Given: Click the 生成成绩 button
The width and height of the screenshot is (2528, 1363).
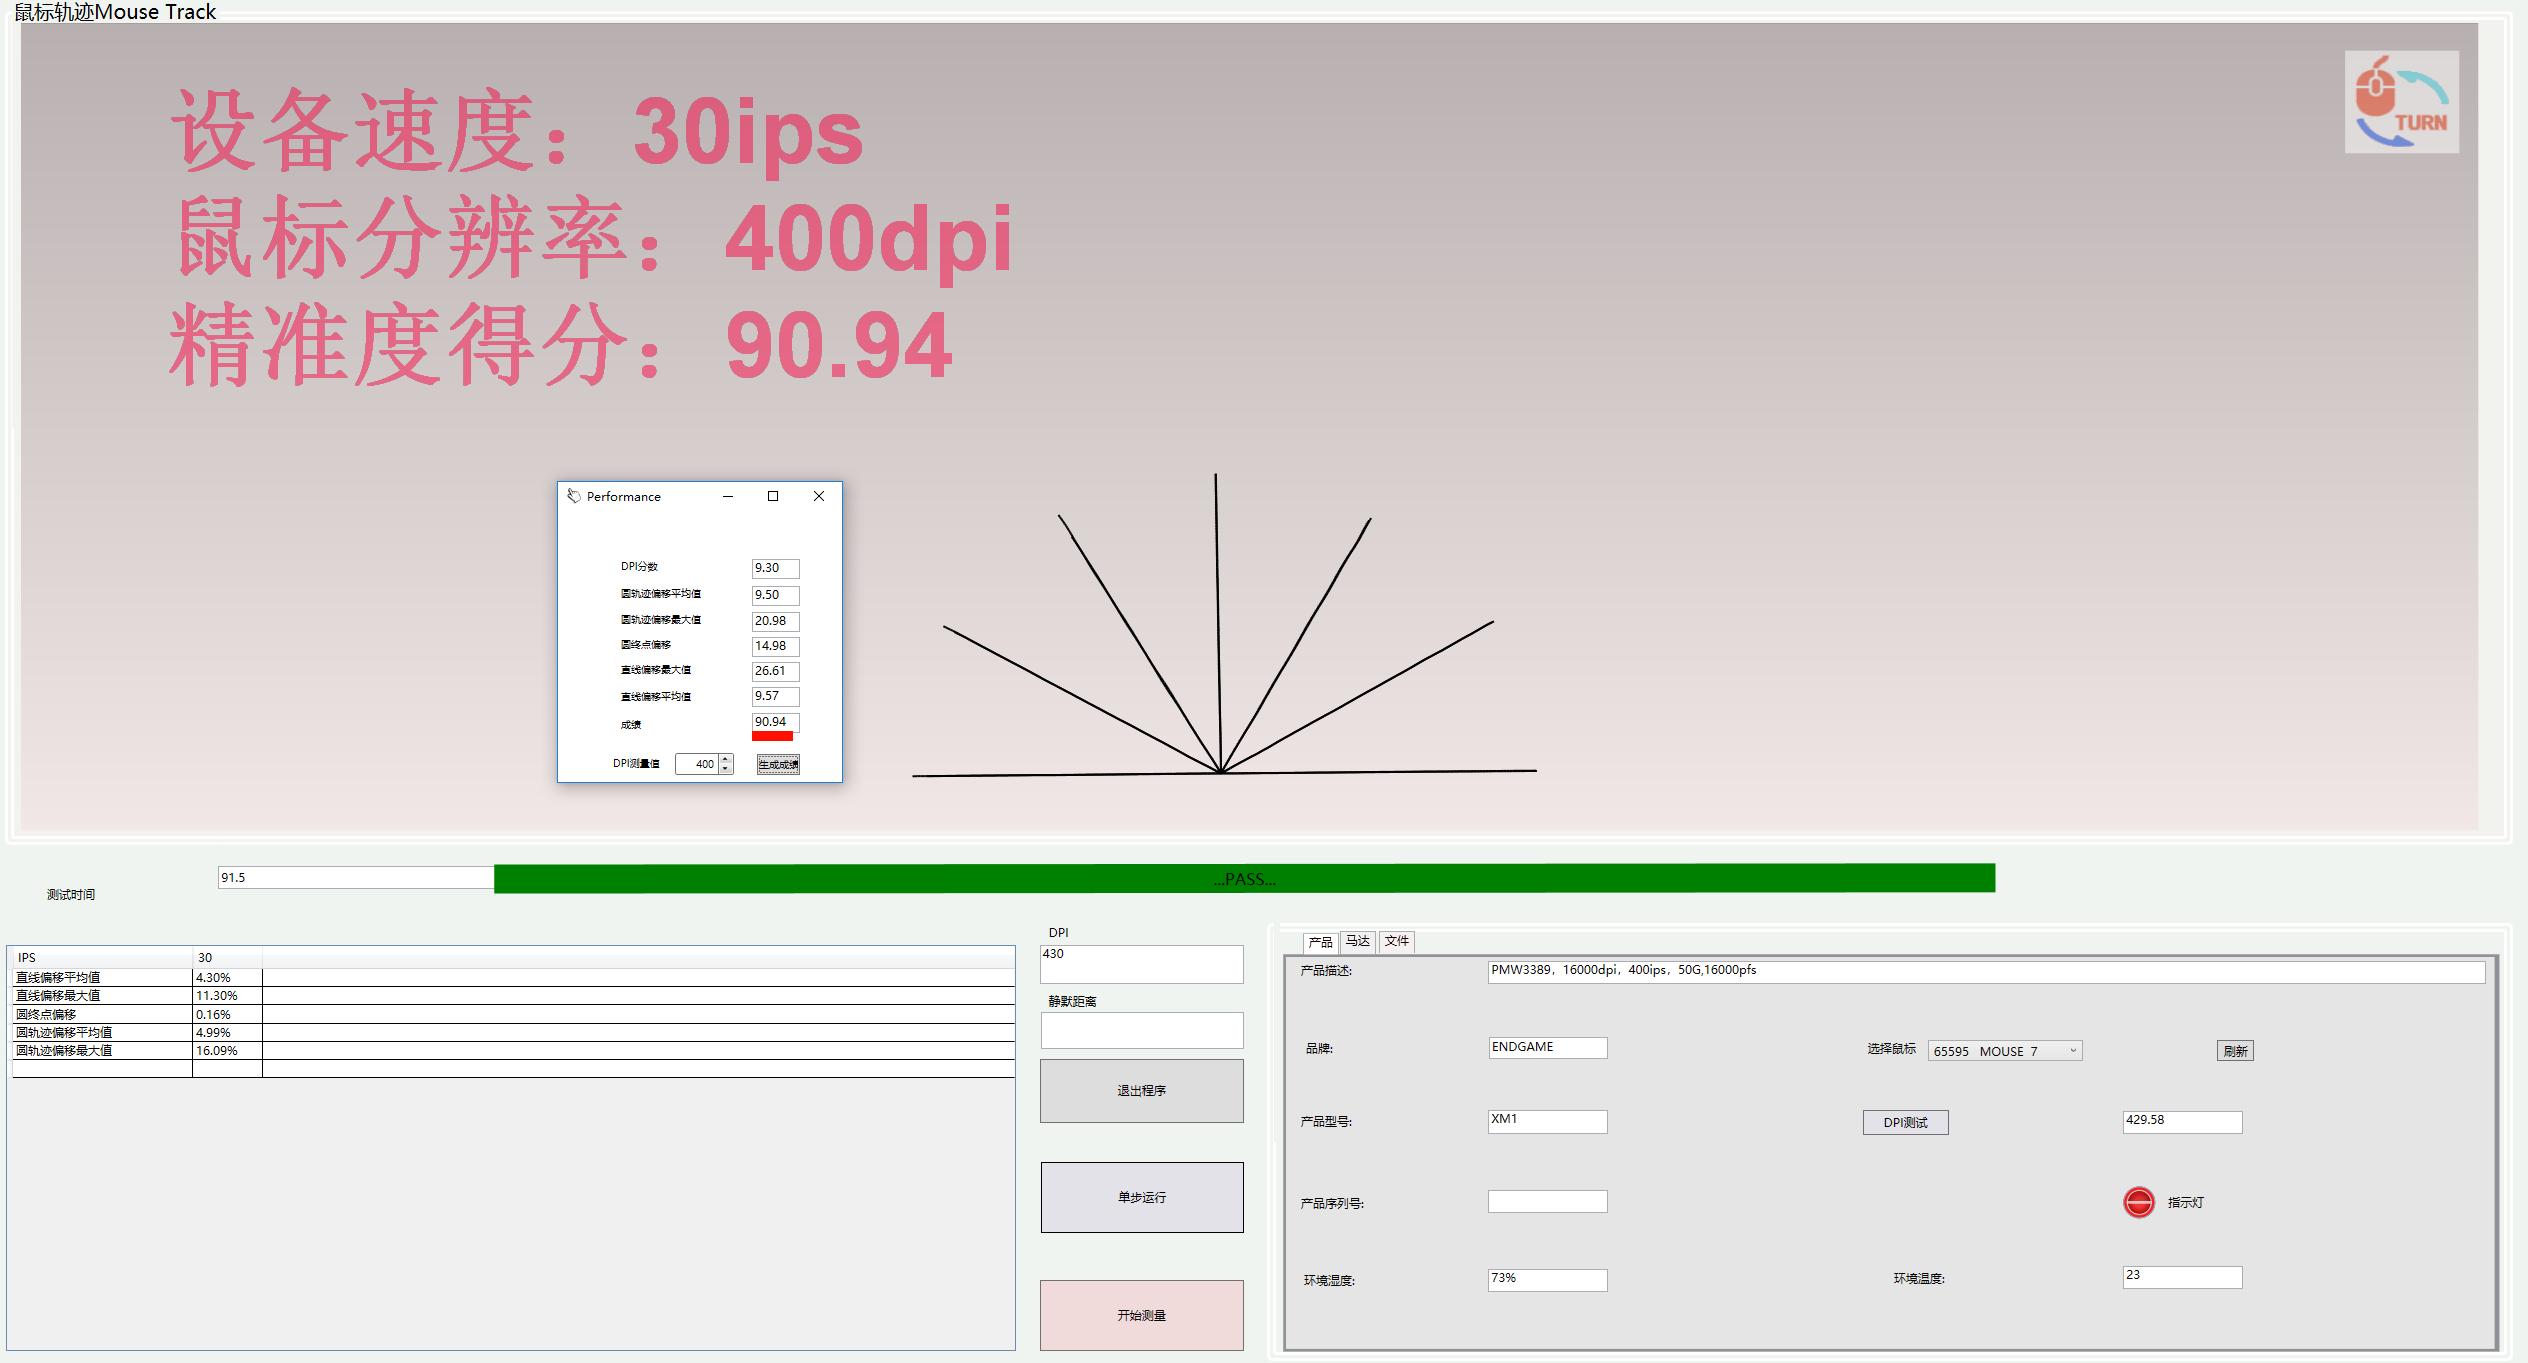Looking at the screenshot, I should (x=778, y=764).
